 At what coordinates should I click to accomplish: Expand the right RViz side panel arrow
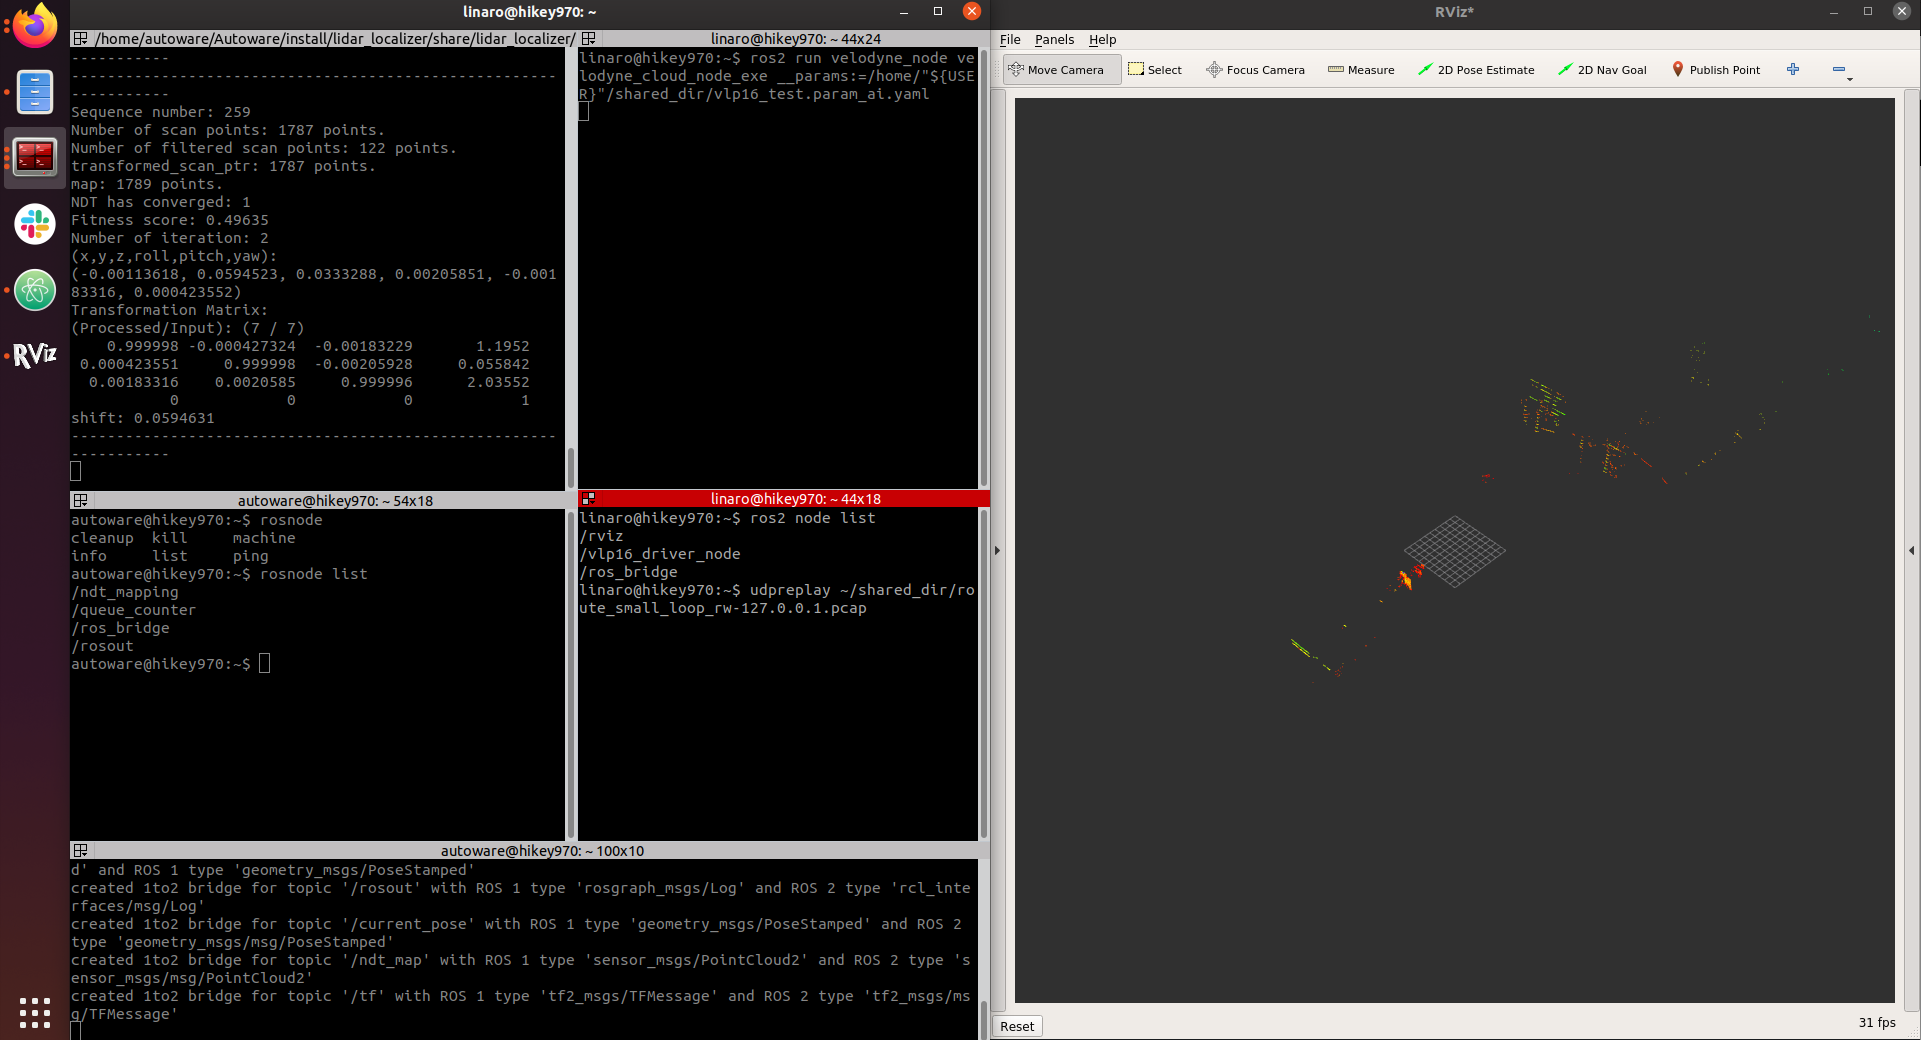point(1911,551)
